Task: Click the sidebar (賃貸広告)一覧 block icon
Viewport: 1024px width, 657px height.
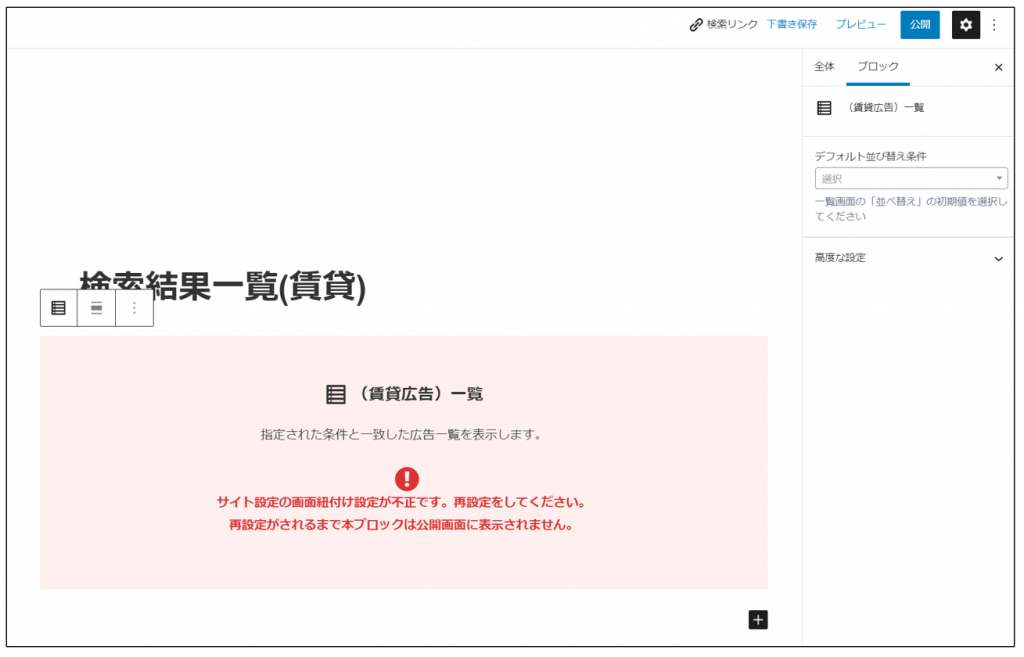Action: click(x=824, y=108)
